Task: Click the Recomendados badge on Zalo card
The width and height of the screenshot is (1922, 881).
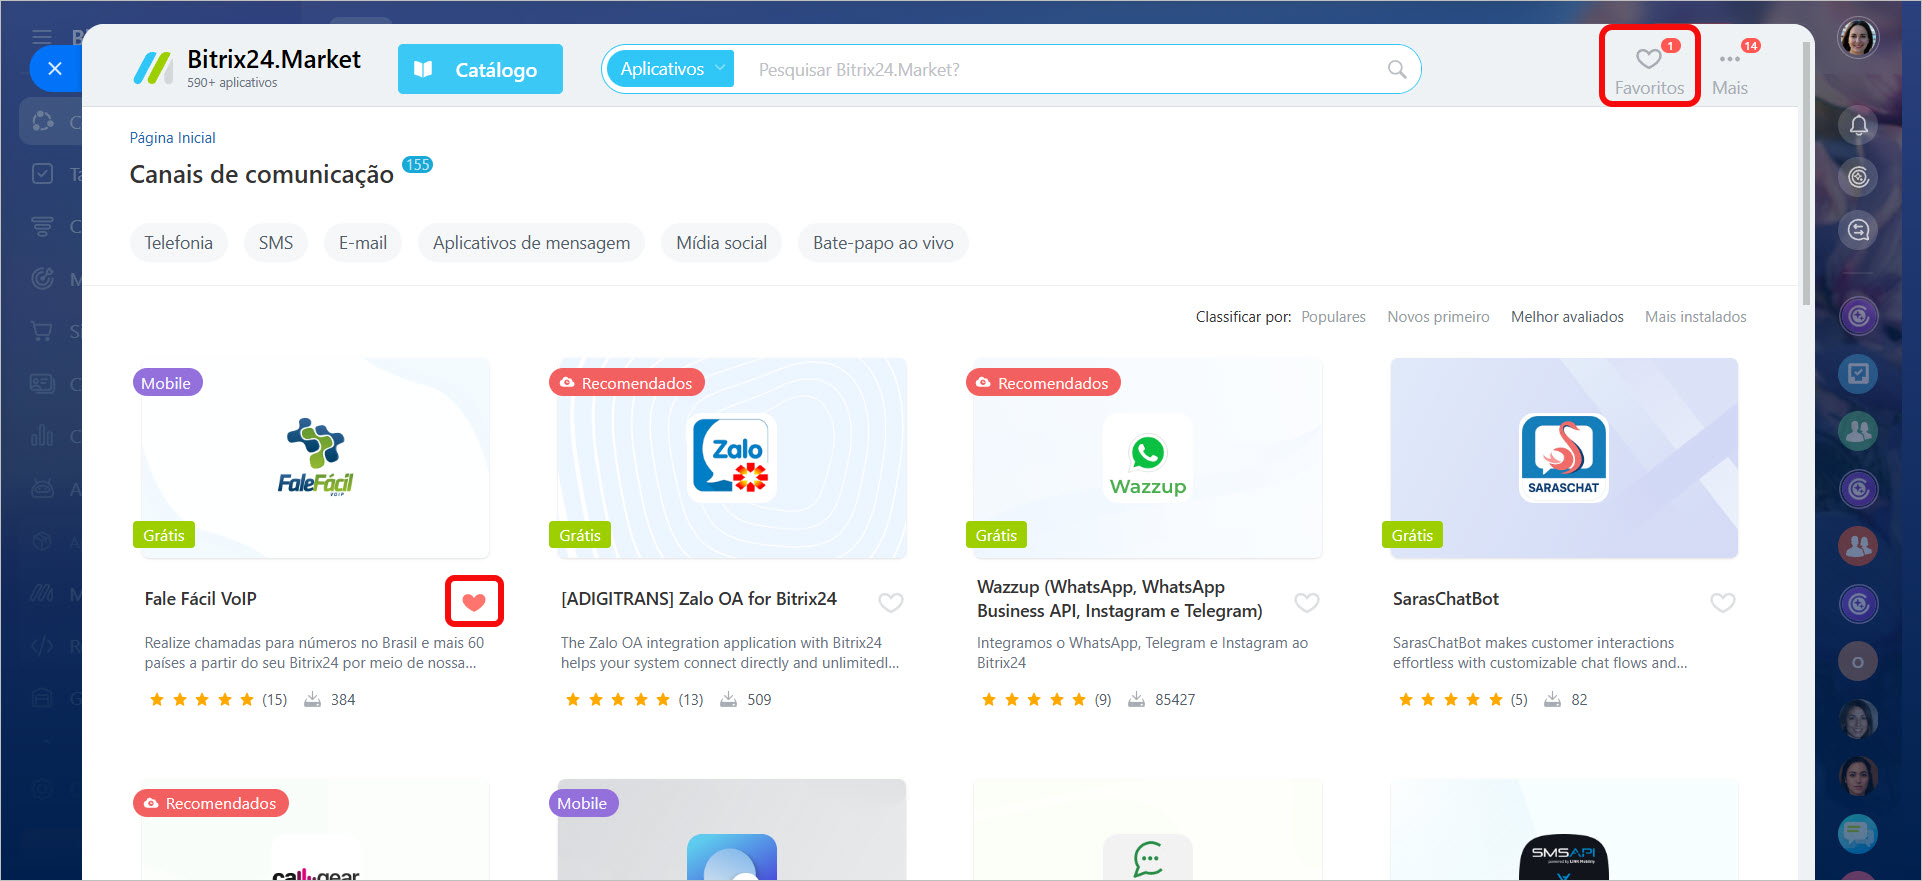Action: tap(627, 383)
